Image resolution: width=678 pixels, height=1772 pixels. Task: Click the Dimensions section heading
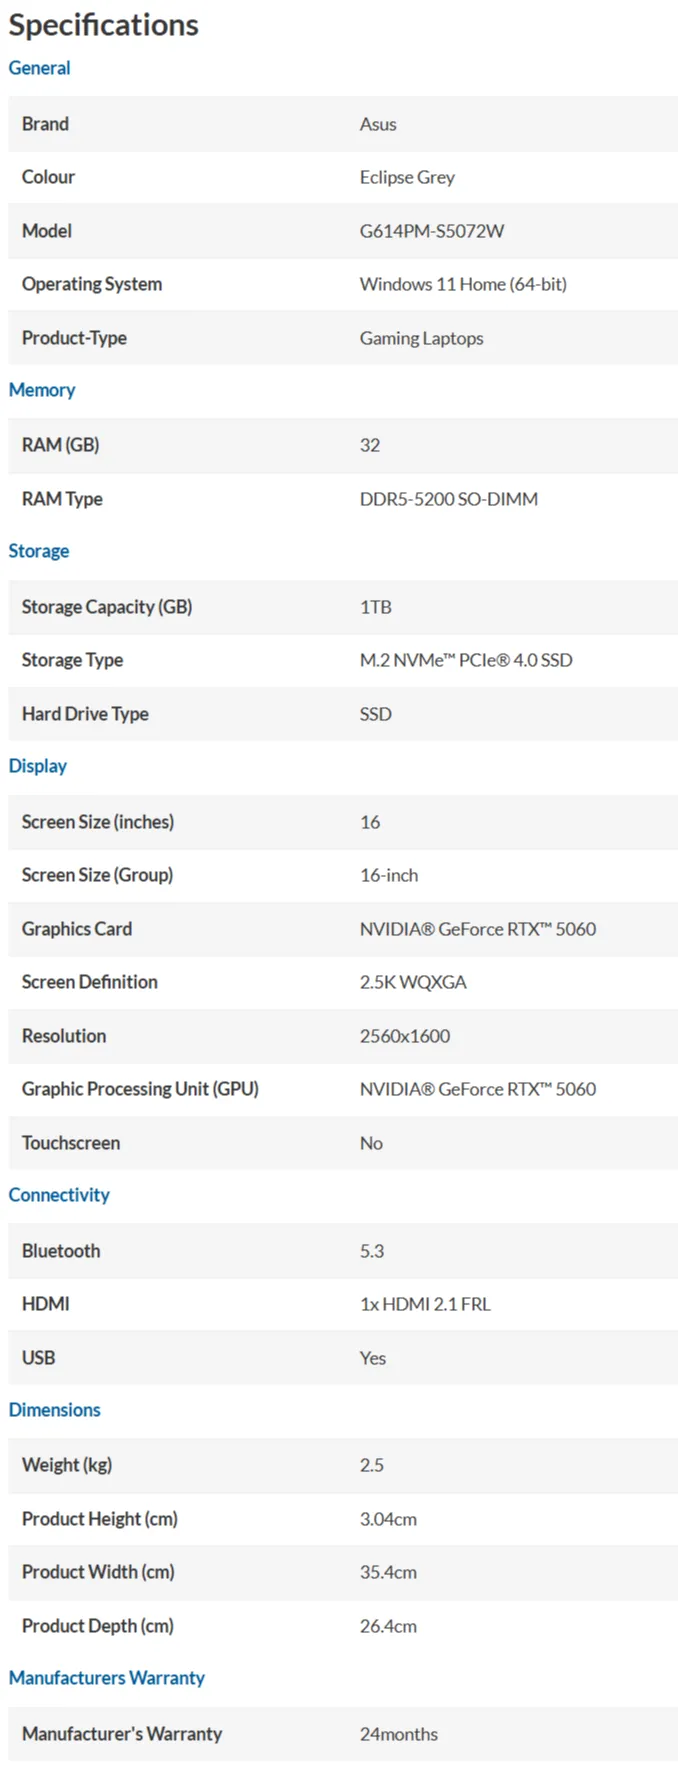click(x=55, y=1410)
